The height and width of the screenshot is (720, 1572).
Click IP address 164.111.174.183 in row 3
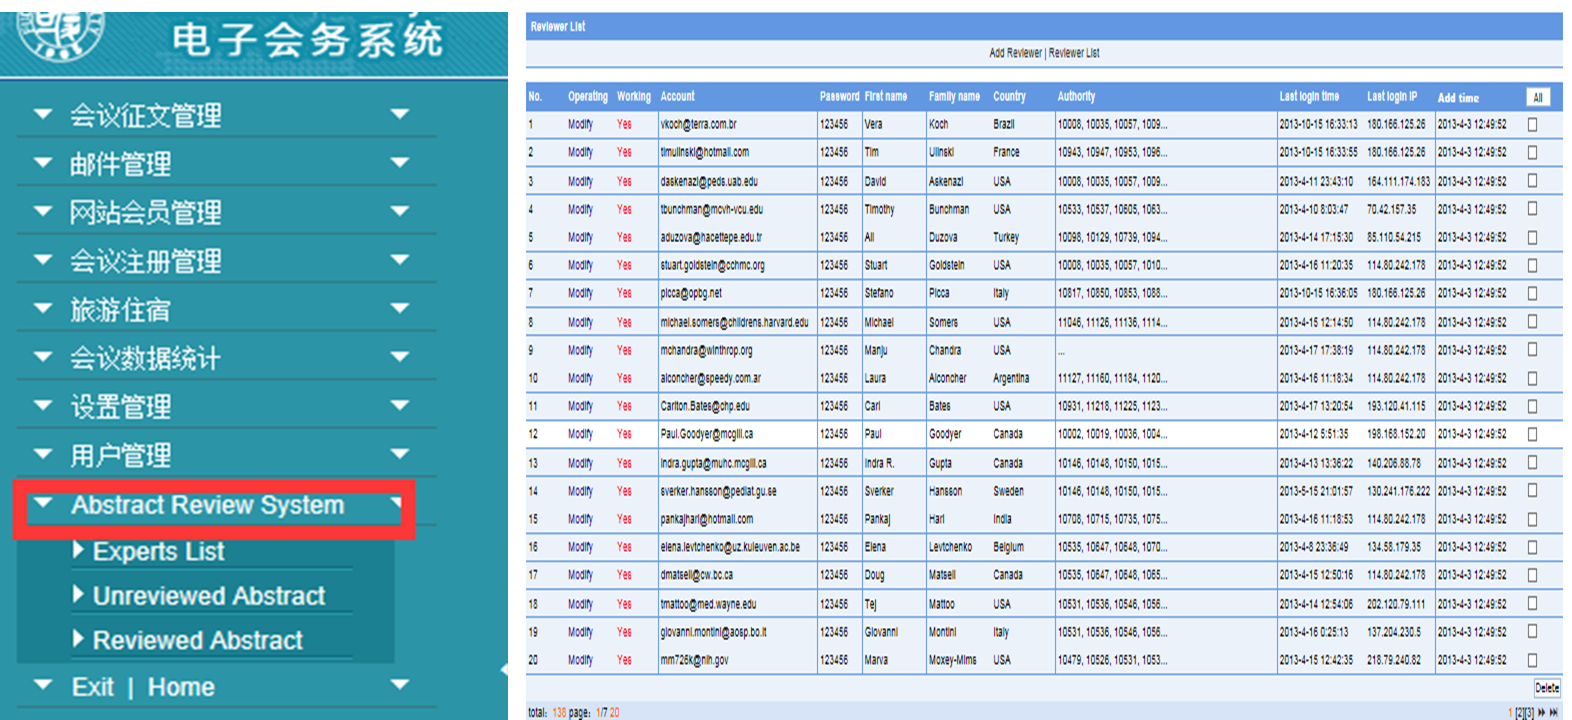point(1398,181)
